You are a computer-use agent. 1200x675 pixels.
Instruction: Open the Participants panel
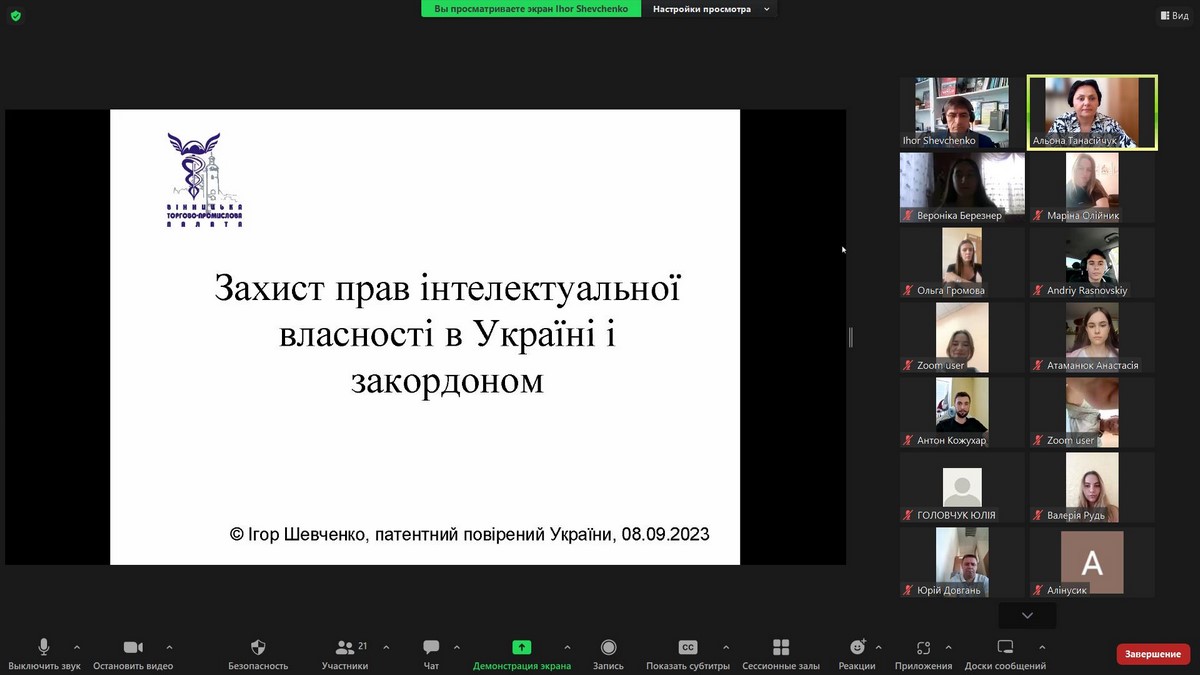pyautogui.click(x=345, y=648)
